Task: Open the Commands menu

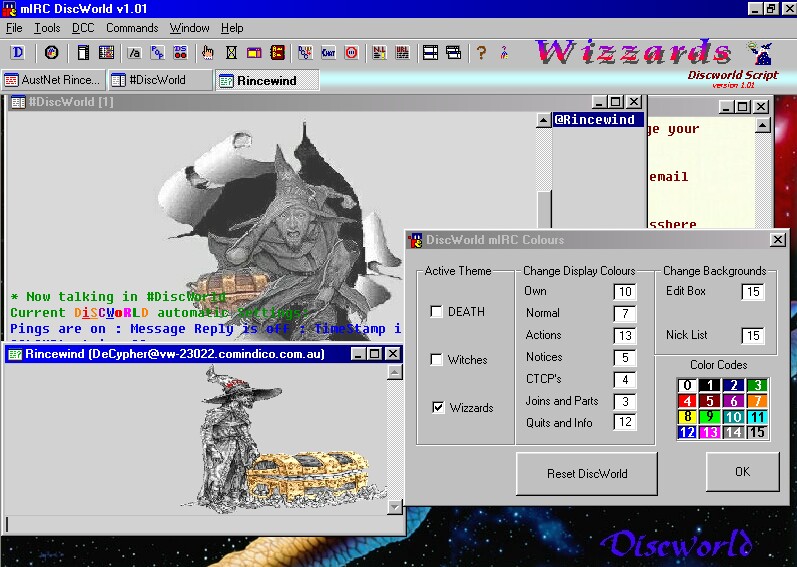Action: pyautogui.click(x=132, y=28)
